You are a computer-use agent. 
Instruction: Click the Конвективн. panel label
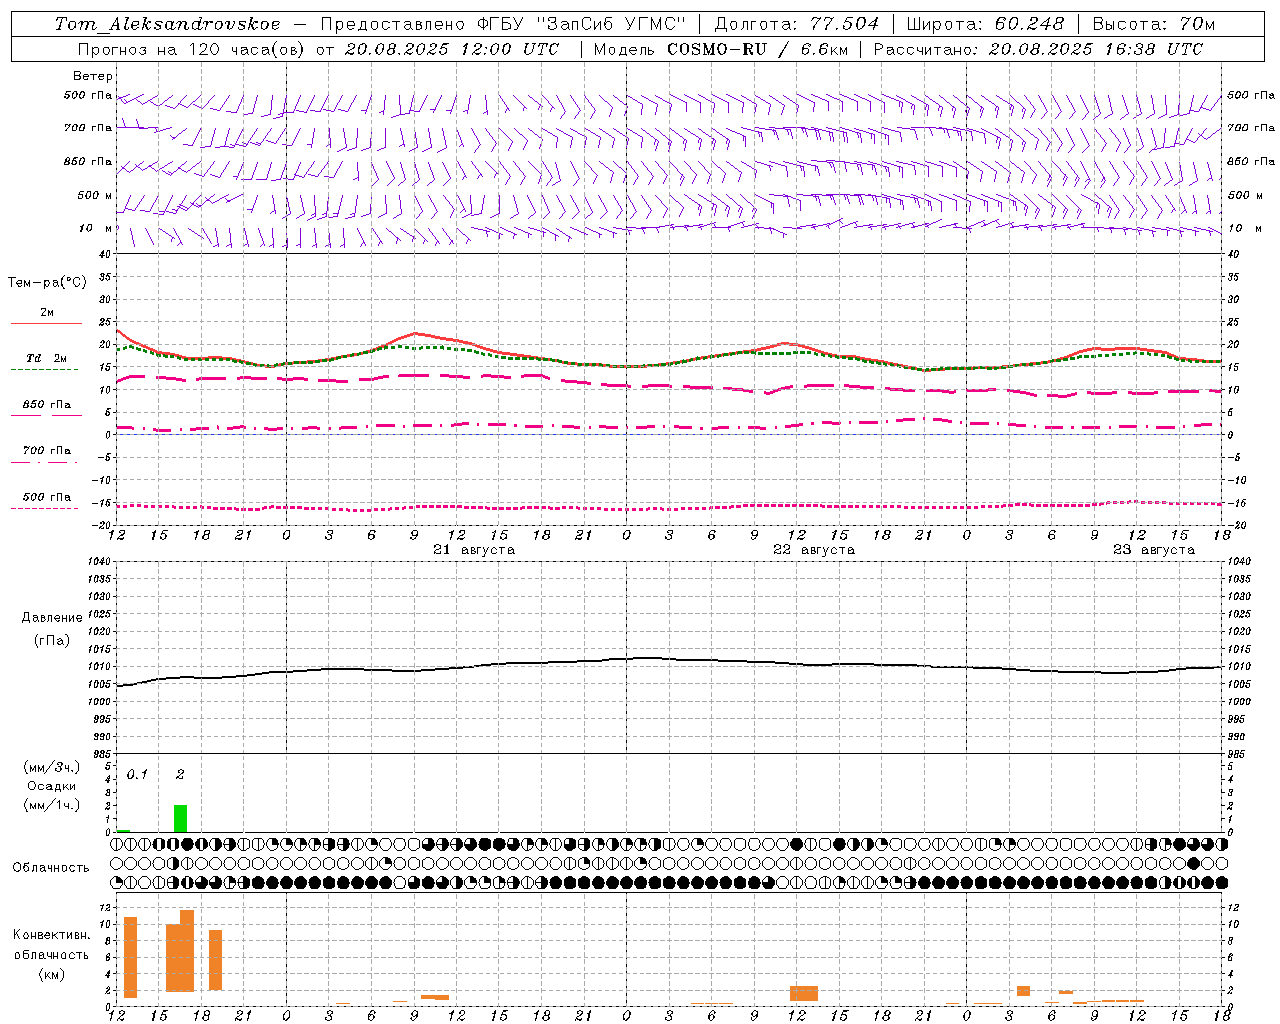click(x=51, y=935)
